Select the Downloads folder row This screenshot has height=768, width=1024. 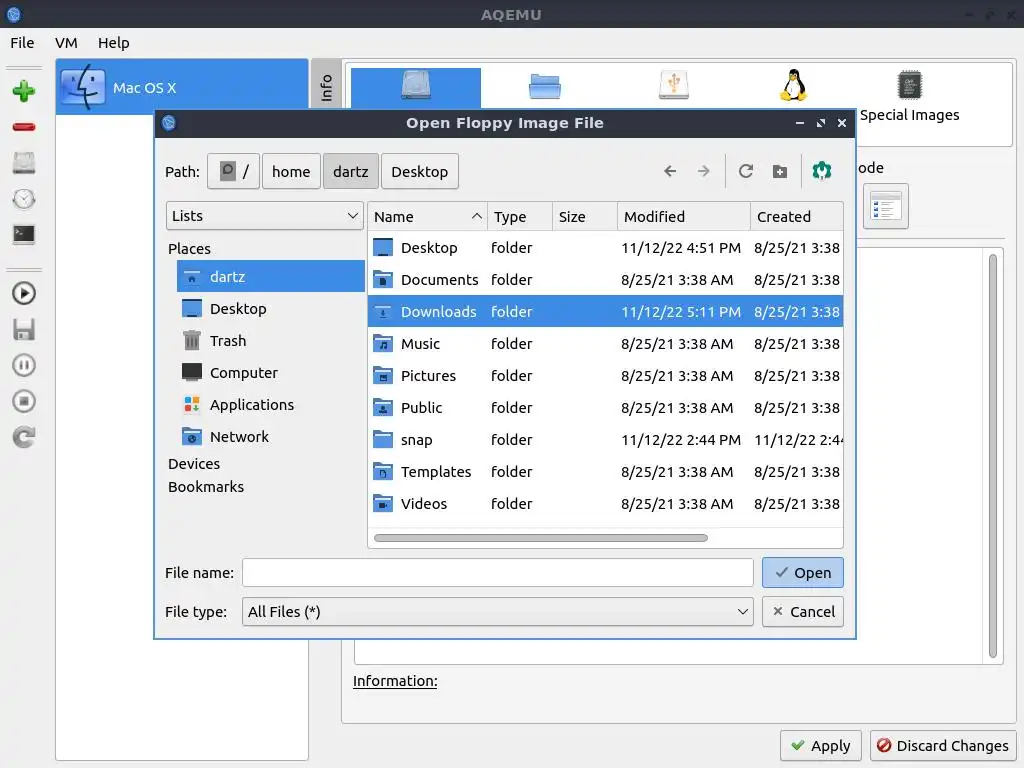point(605,312)
